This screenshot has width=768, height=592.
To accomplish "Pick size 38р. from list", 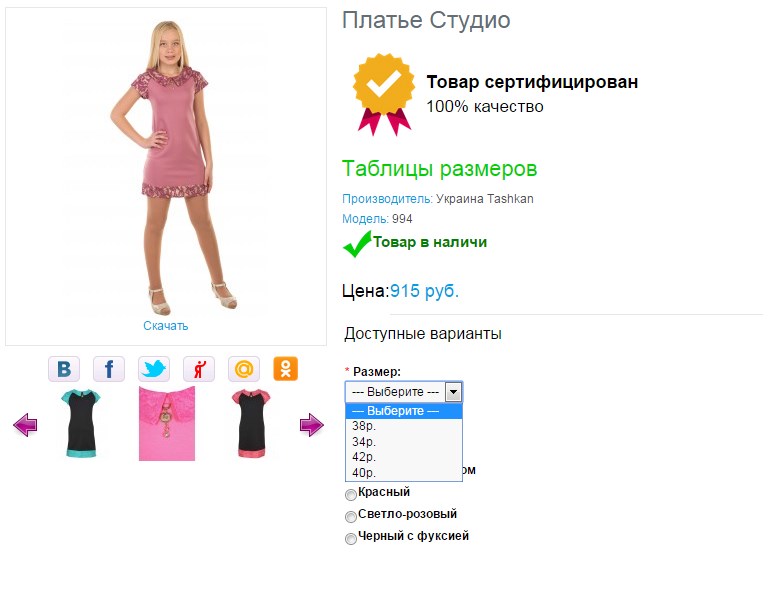I will tap(404, 426).
